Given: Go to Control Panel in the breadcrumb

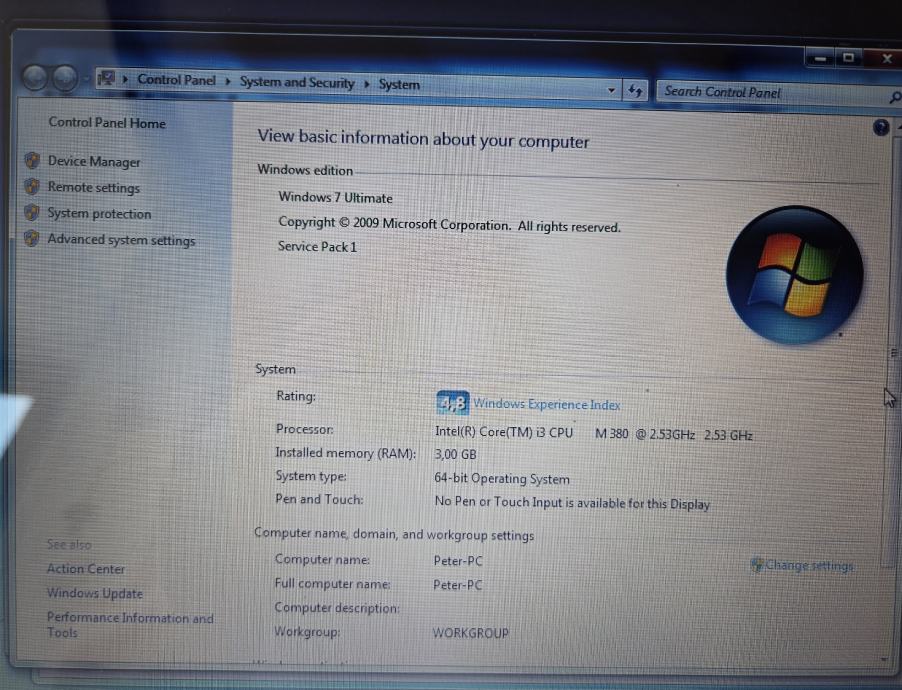Looking at the screenshot, I should point(177,80).
